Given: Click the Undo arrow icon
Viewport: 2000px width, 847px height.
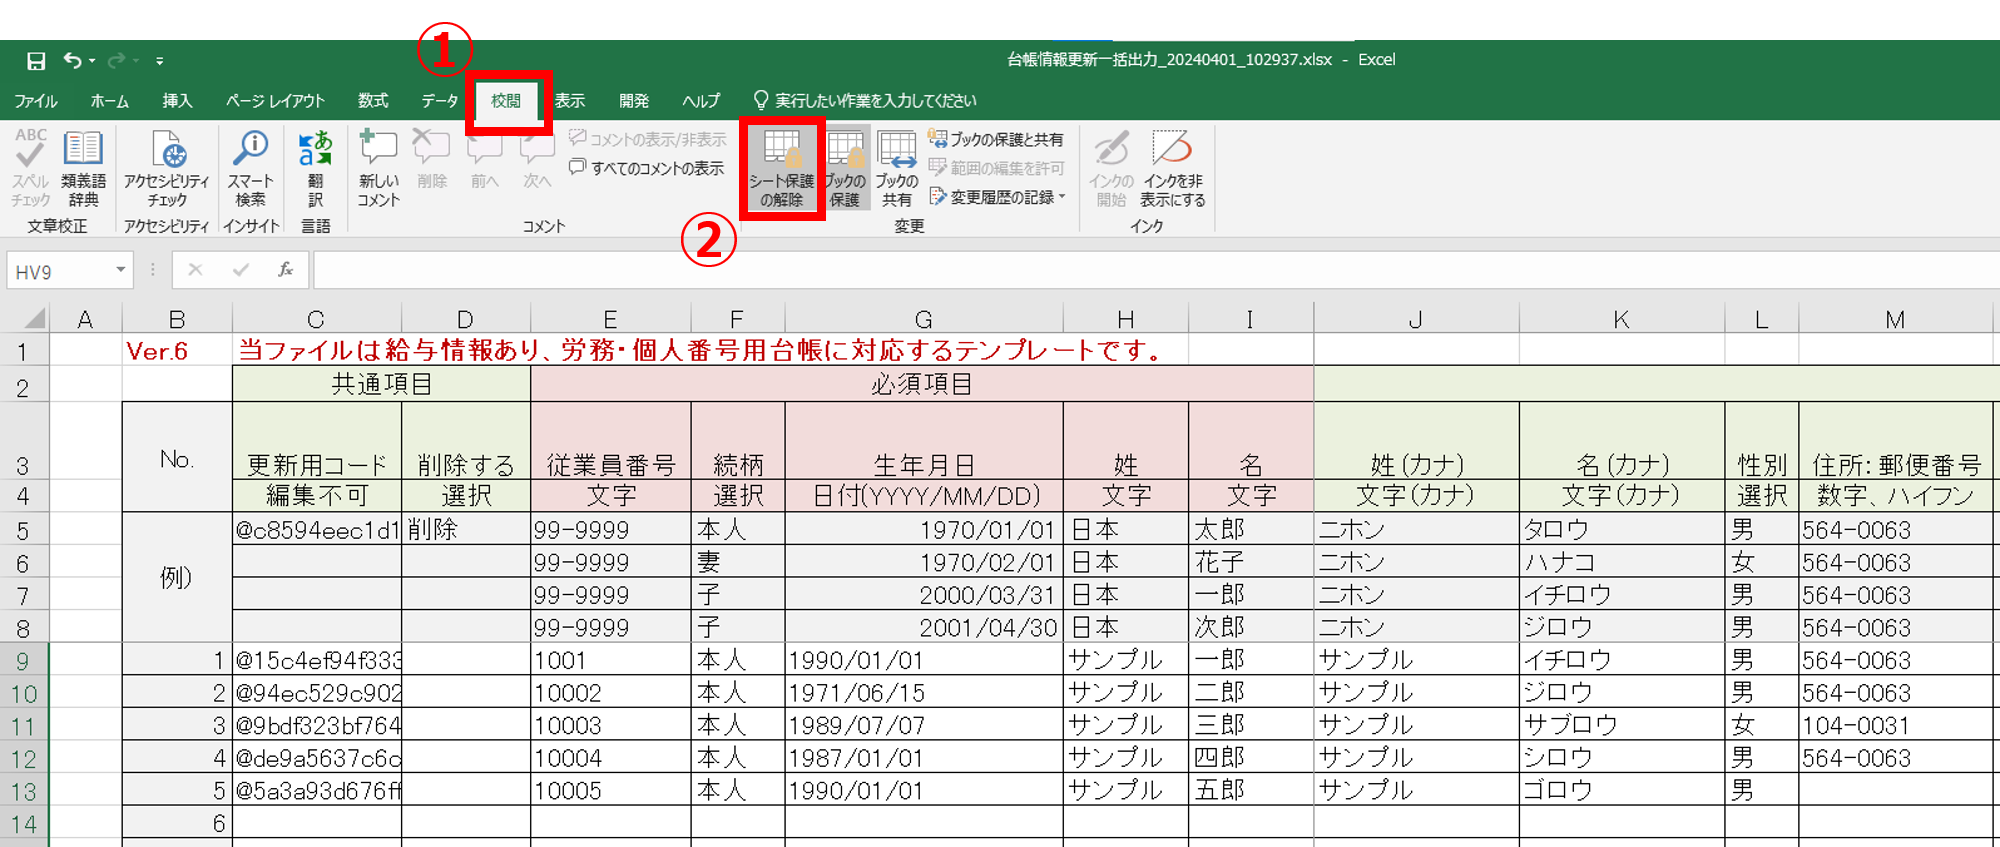Looking at the screenshot, I should click(72, 61).
